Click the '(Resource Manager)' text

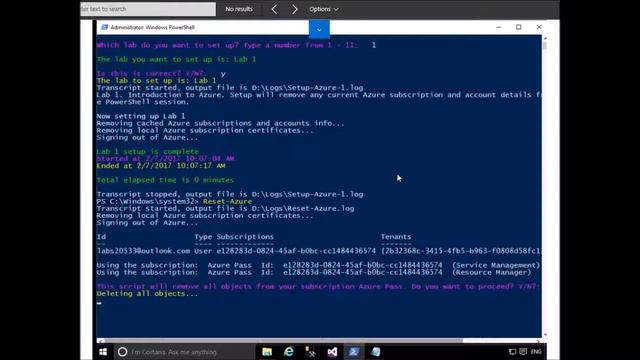click(x=491, y=272)
